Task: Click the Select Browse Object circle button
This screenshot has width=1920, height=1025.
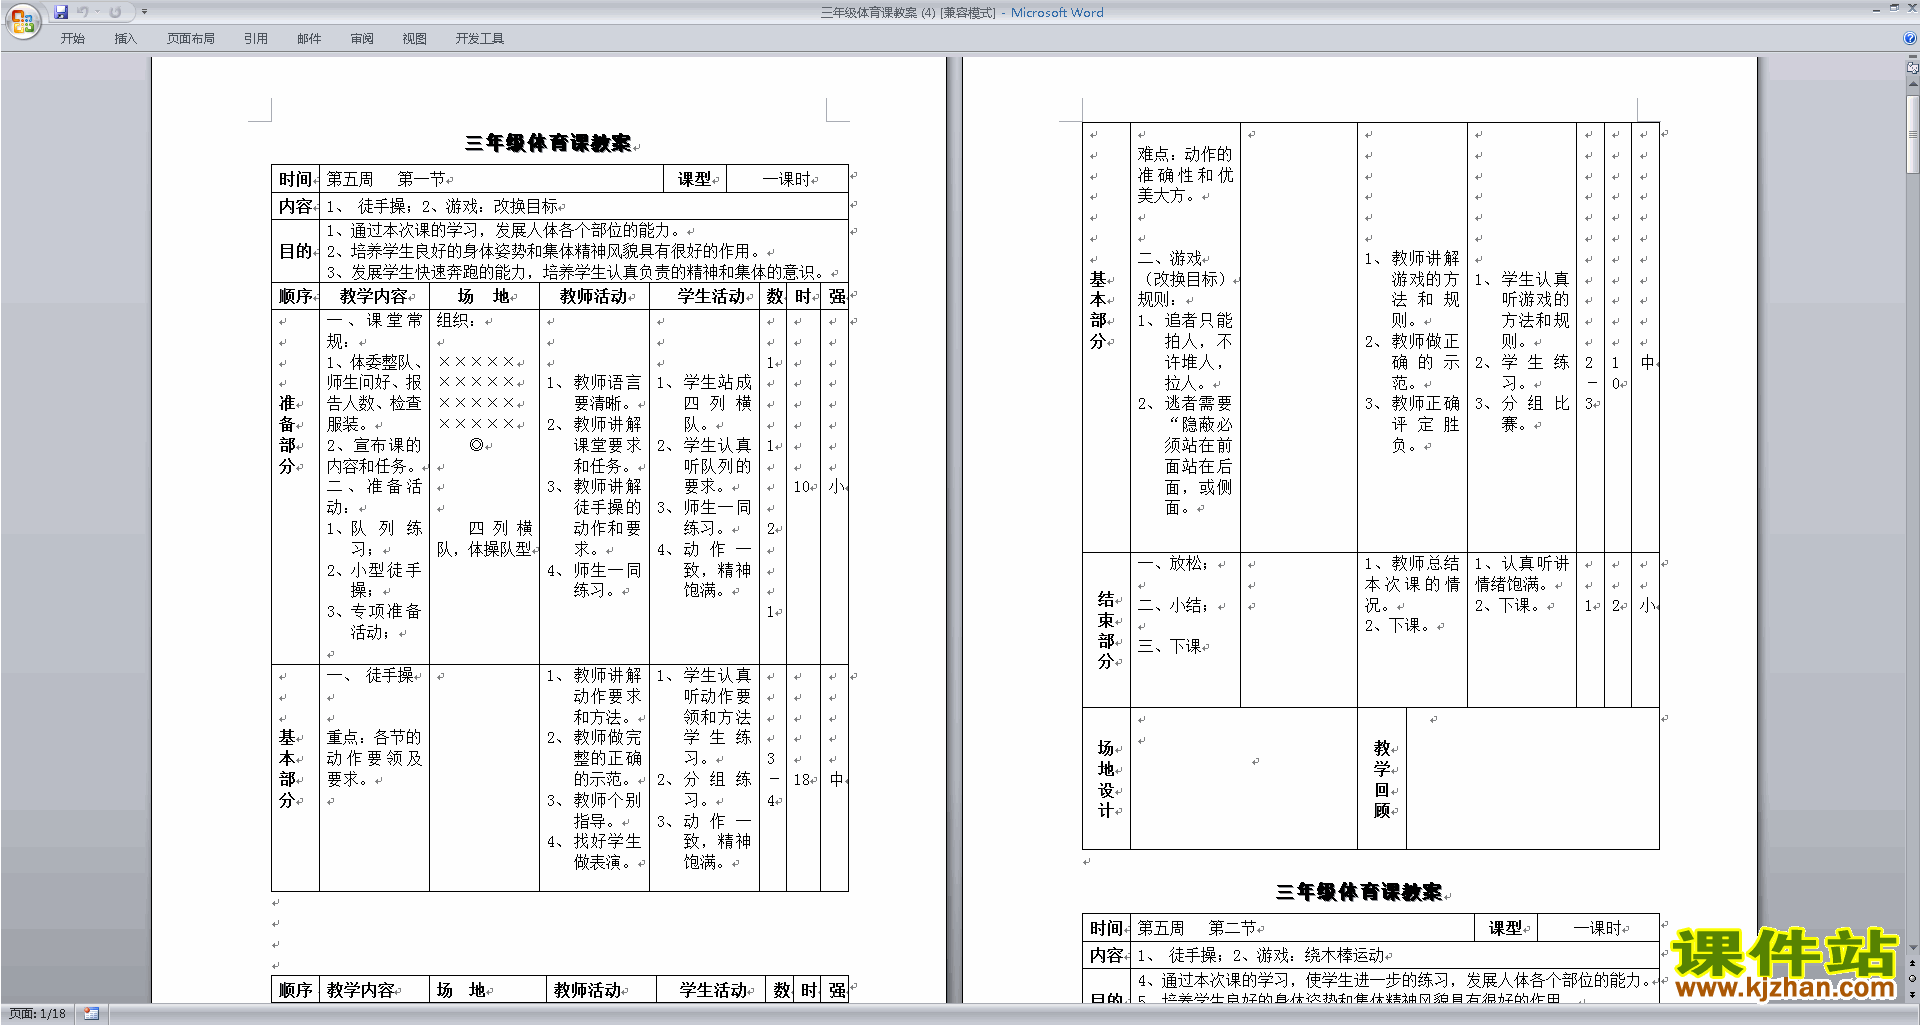Action: click(1912, 979)
